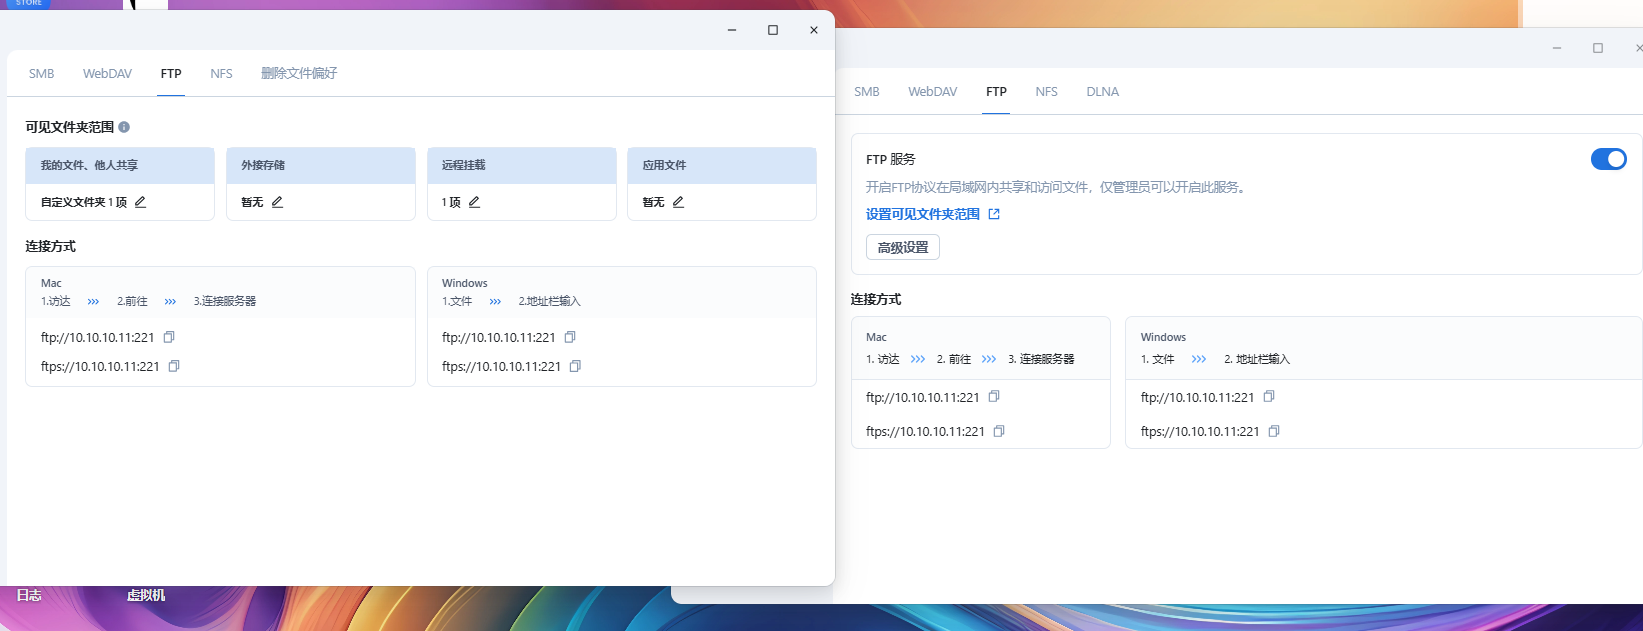Go to NFS tab in right window
1643x631 pixels.
(1046, 92)
